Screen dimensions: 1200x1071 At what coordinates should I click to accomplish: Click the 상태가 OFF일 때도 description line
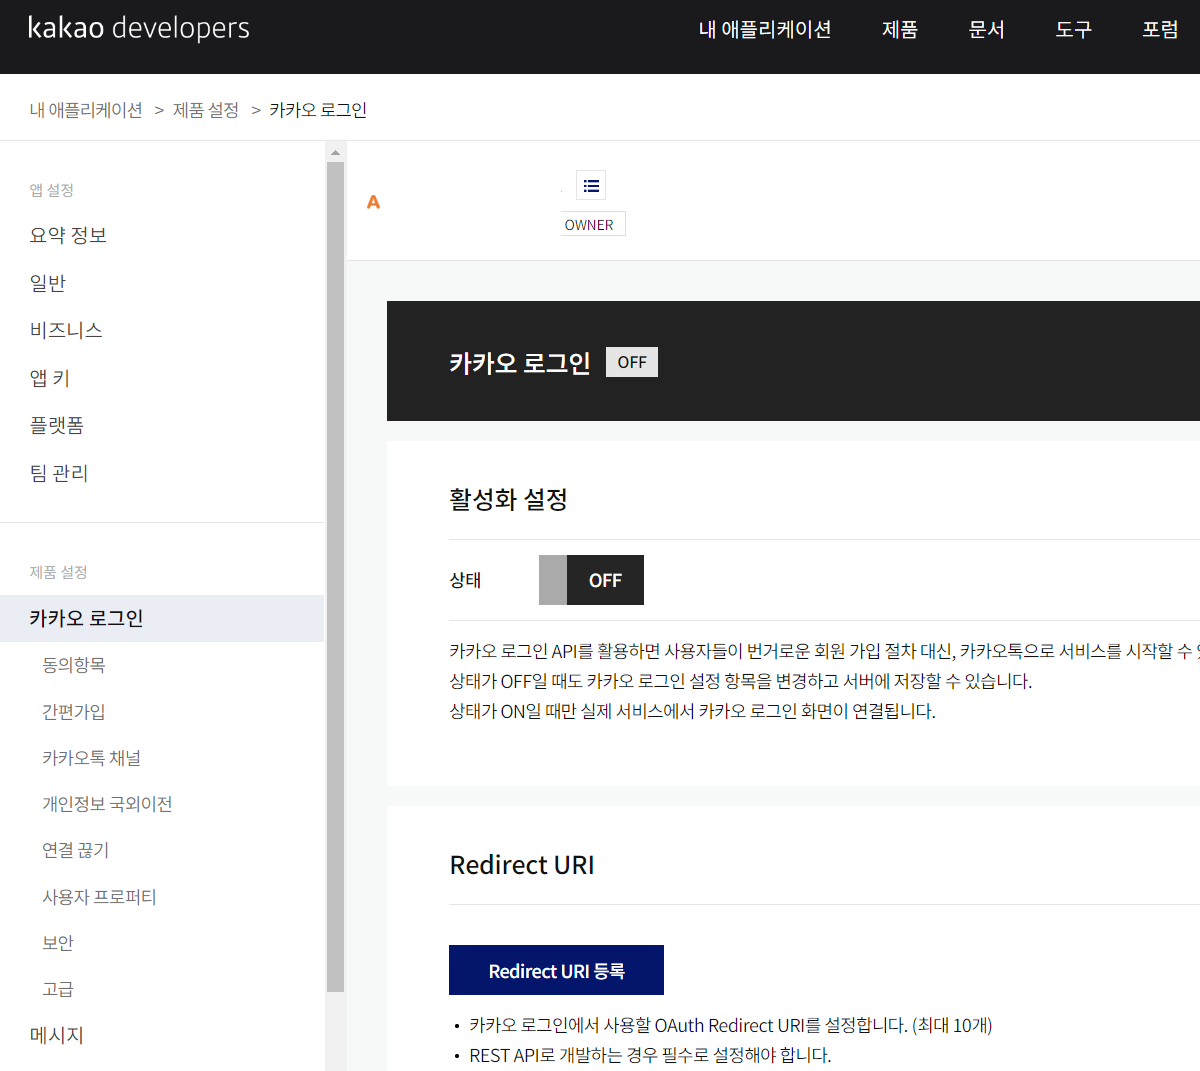coord(740,681)
